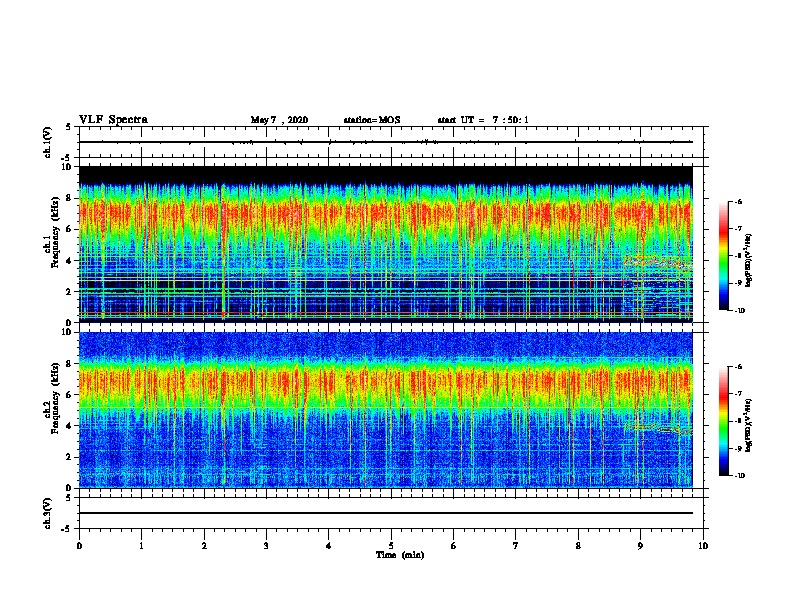Click the "-10" label on ch.2 color bar
The image size is (792, 612).
tap(740, 476)
